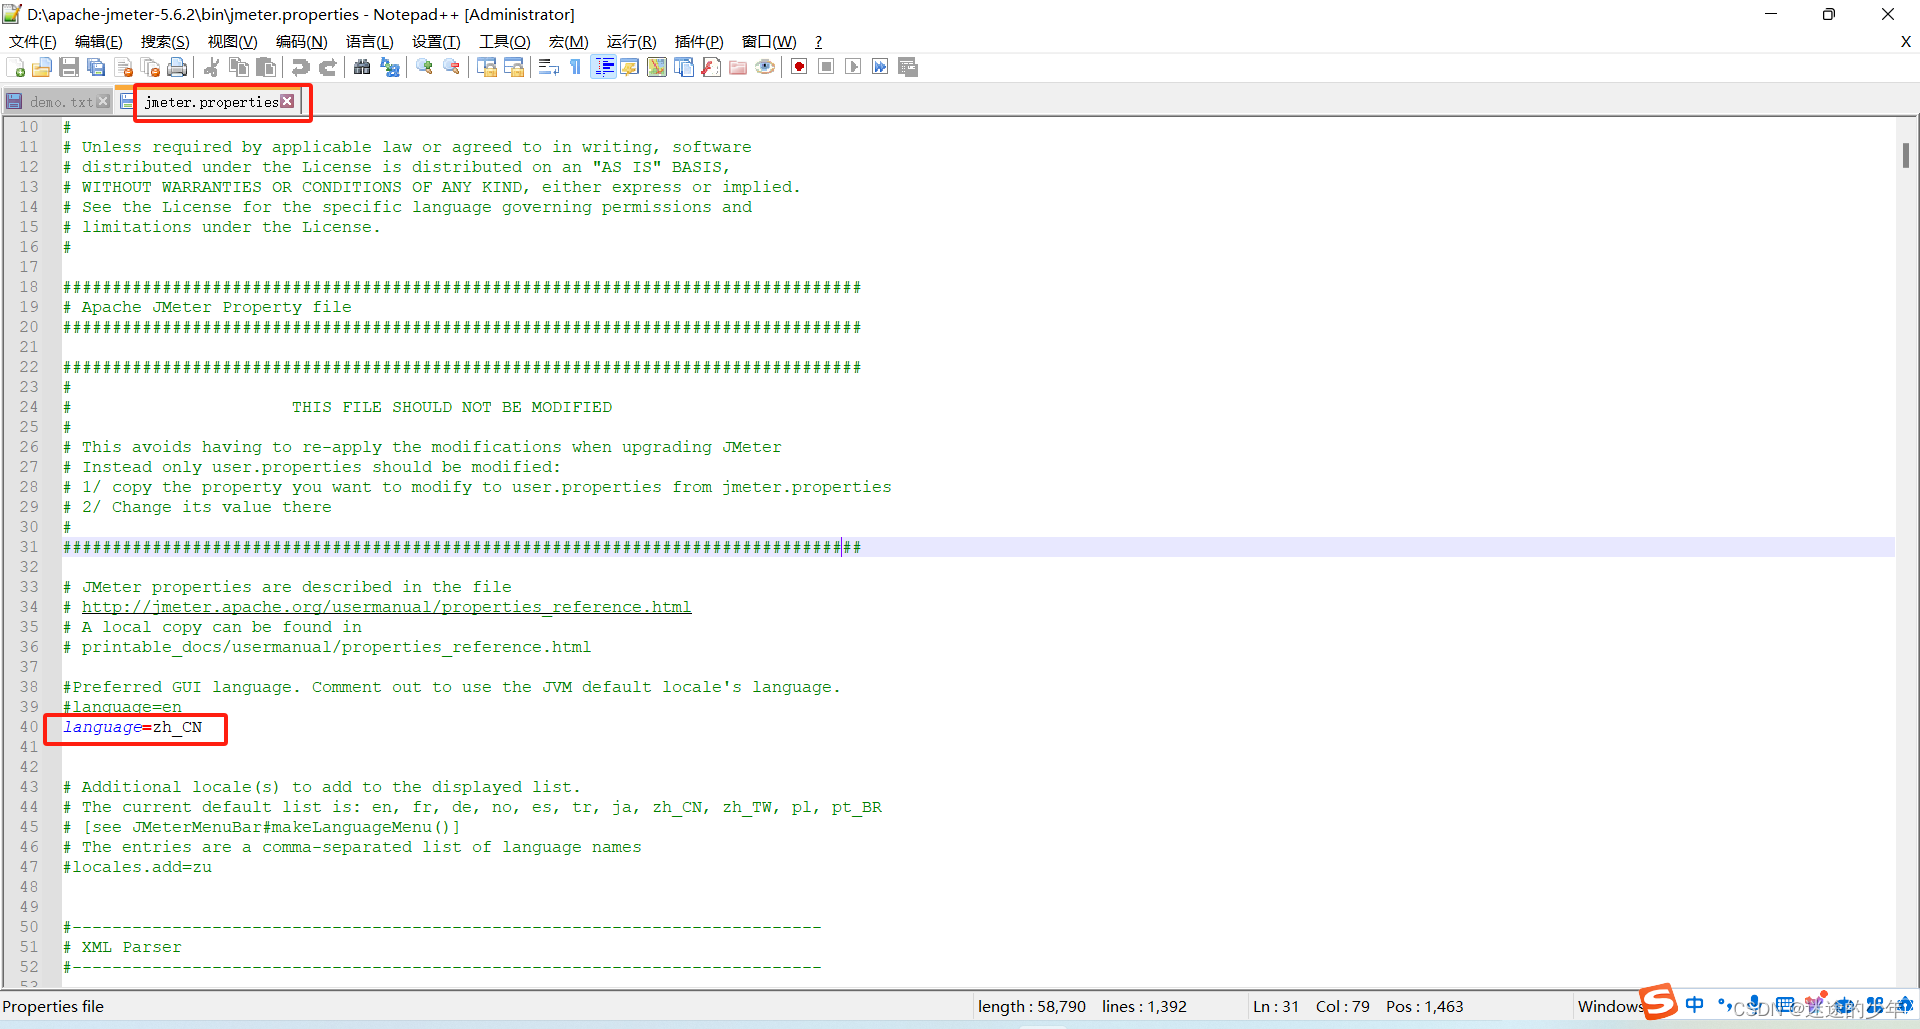Open the 编辑(E) menu
Viewport: 1920px width, 1029px height.
click(x=98, y=41)
